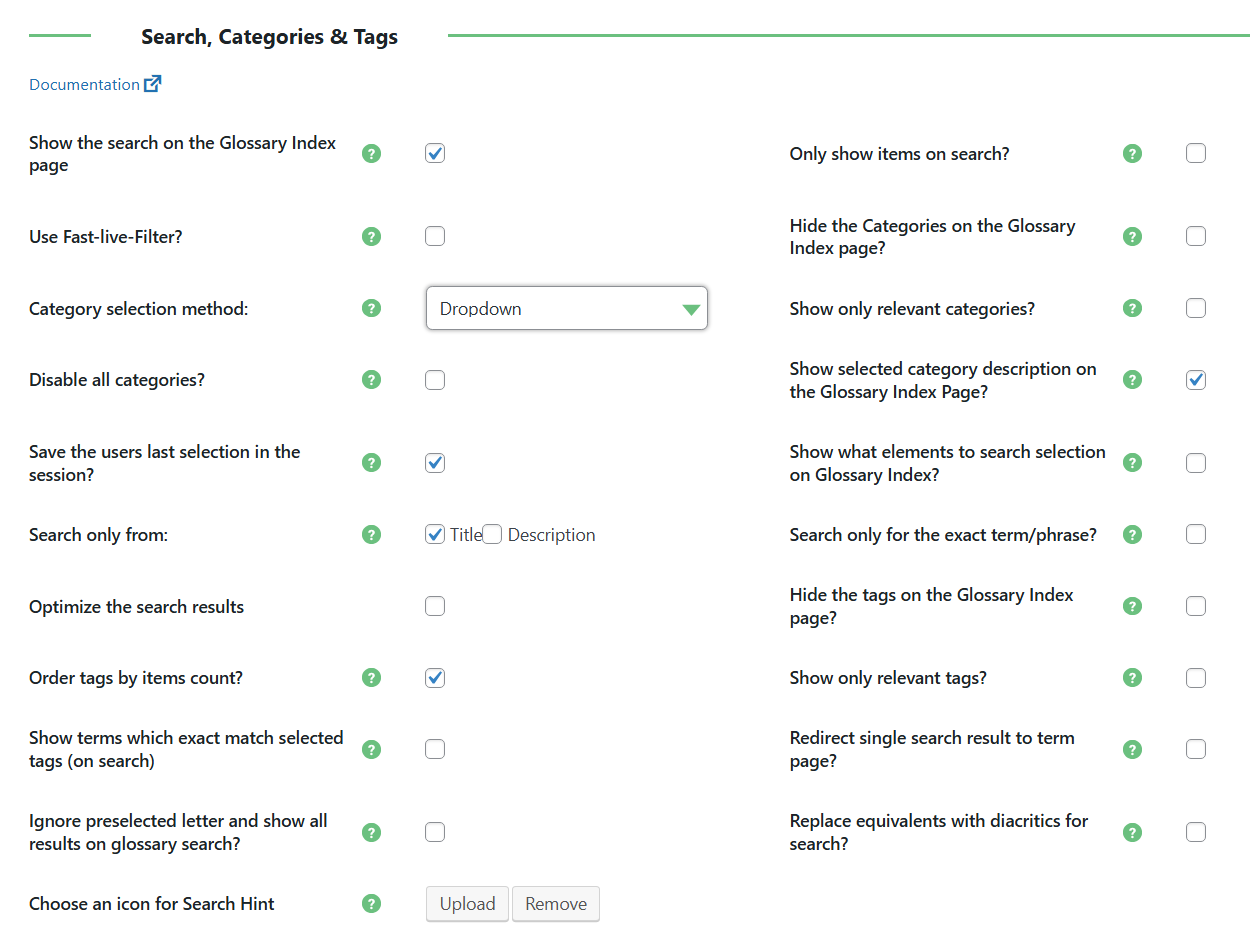Click help icon for Category selection method

click(372, 308)
